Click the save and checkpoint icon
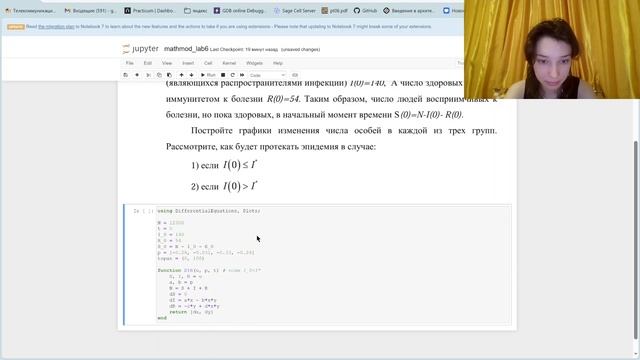Image resolution: width=640 pixels, height=360 pixels. pos(126,75)
